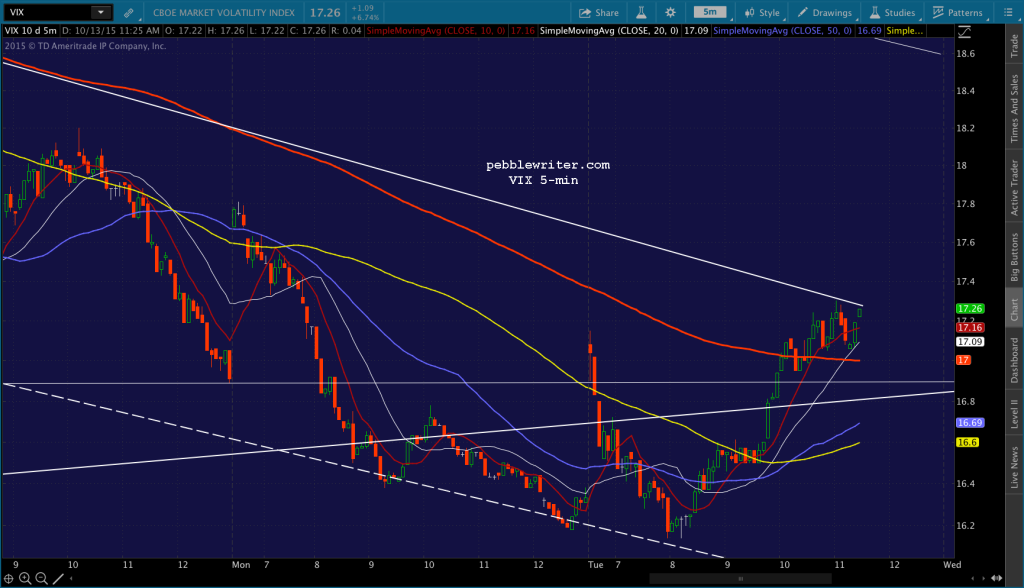Open the Active Trader side tab
This screenshot has height=588, width=1024.
click(x=1014, y=188)
